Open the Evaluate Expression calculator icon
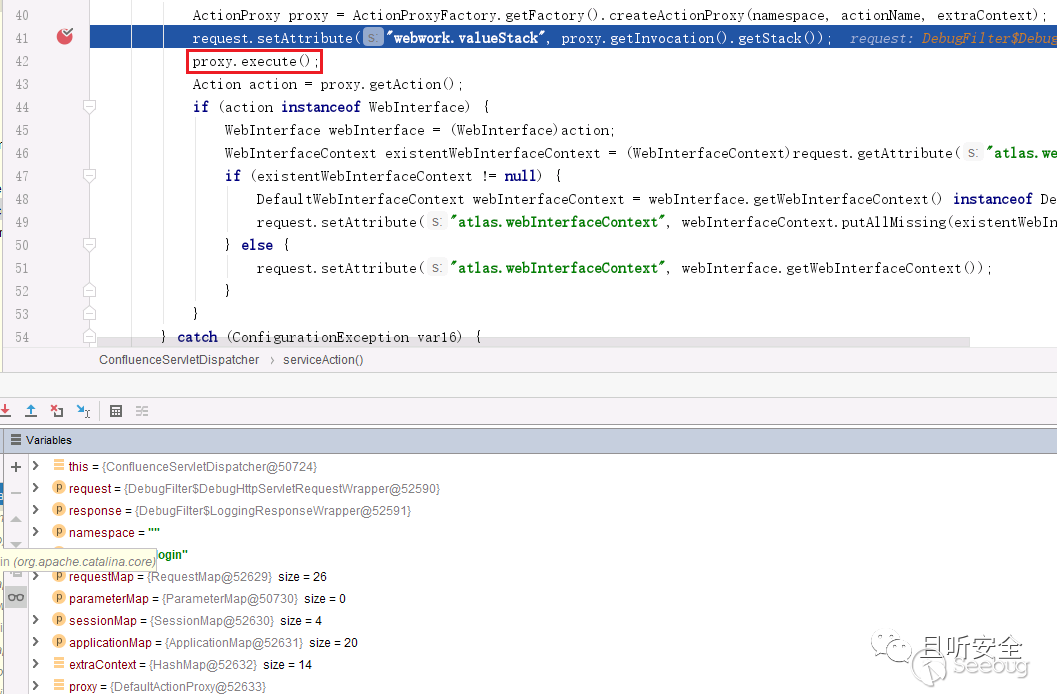Viewport: 1057px width, 694px height. 116,411
